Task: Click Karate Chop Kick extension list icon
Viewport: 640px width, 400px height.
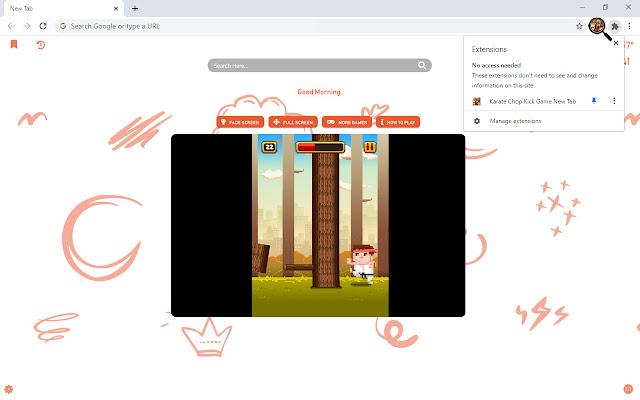Action: tap(476, 101)
